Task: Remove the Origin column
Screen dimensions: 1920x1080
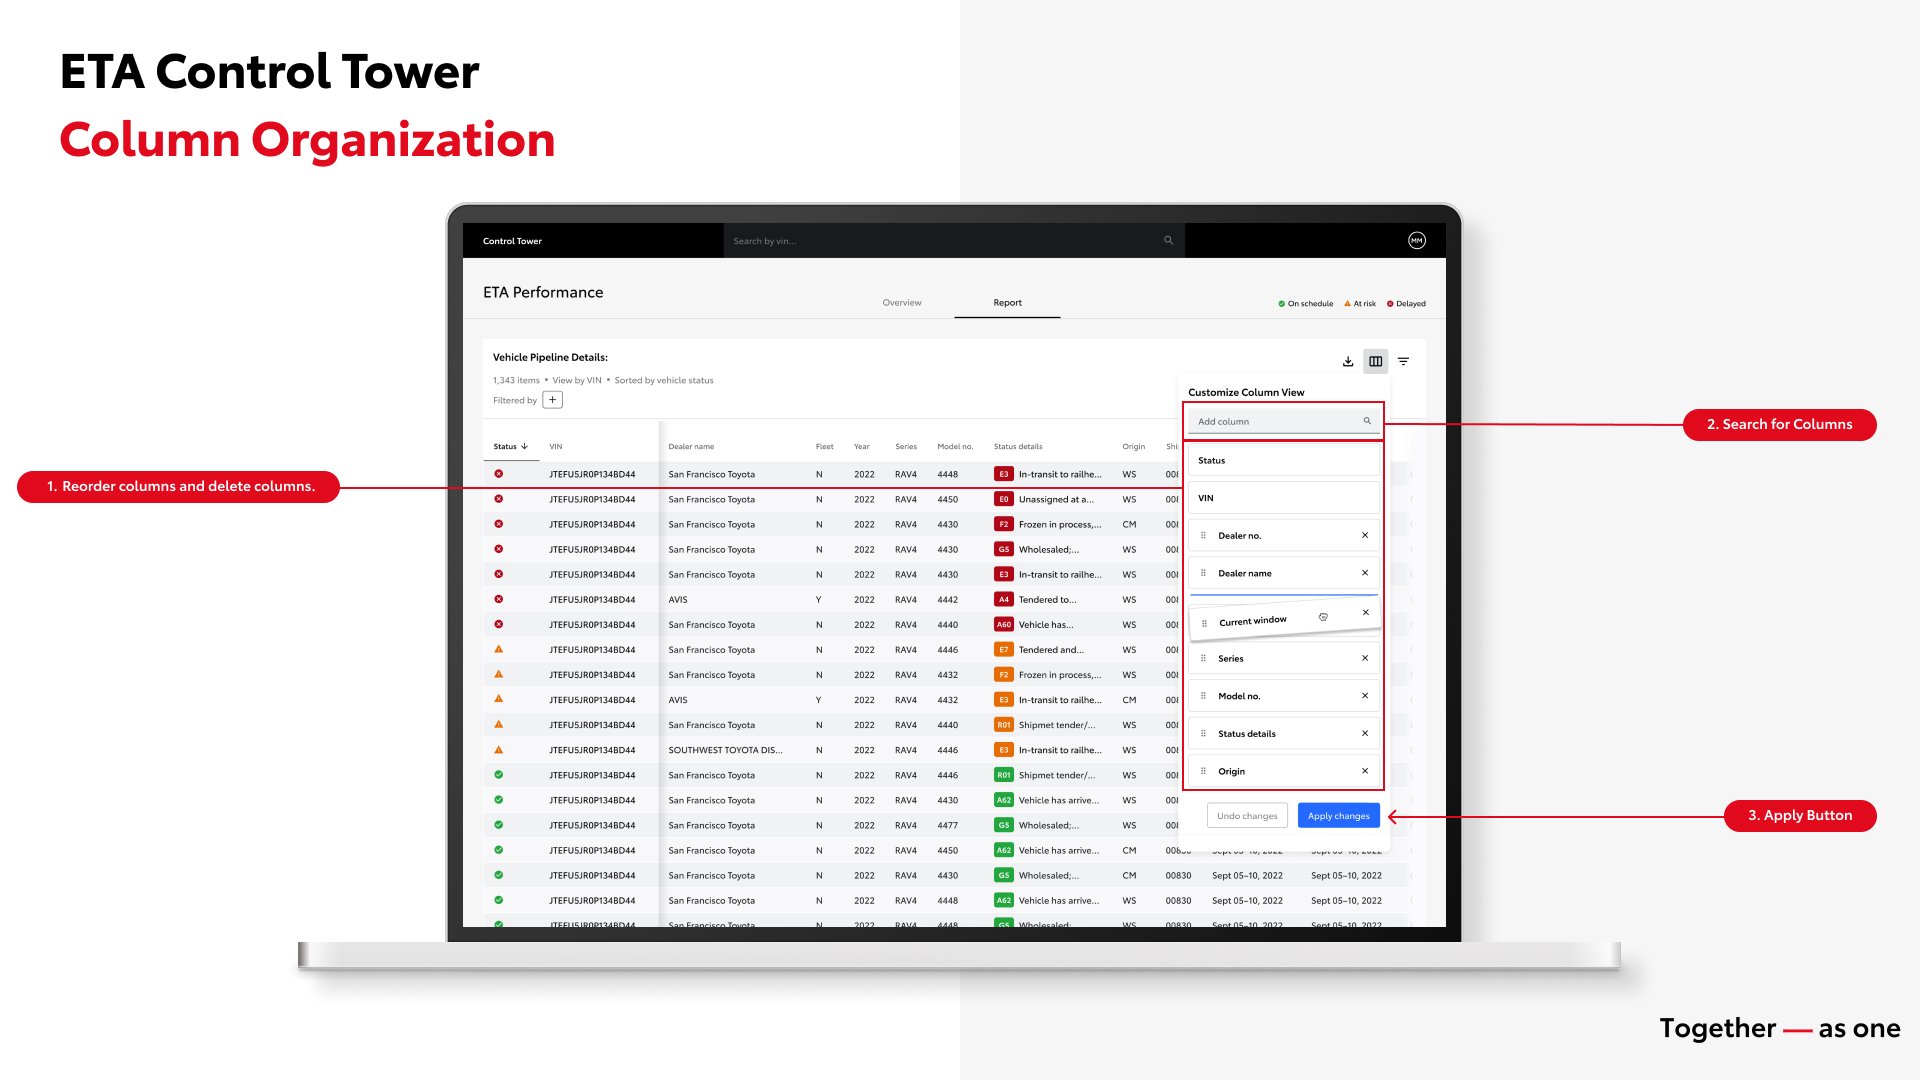Action: pos(1365,771)
